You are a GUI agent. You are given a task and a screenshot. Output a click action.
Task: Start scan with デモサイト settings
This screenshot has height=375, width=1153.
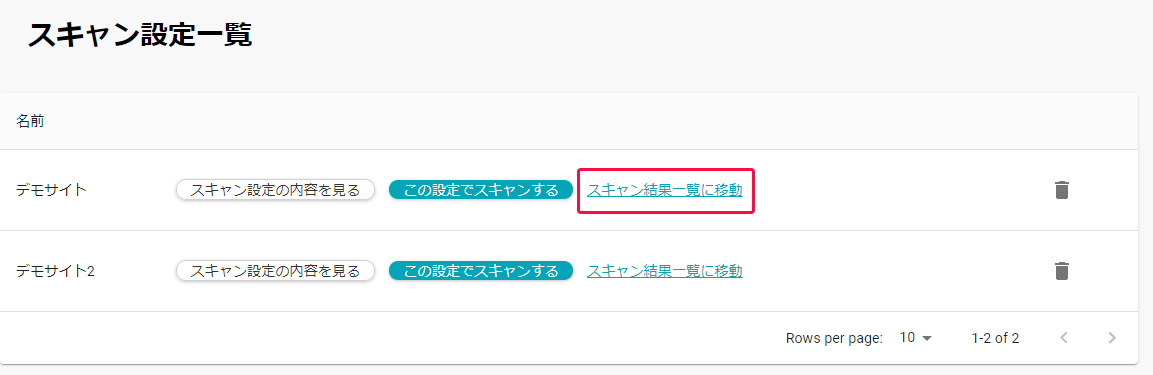(x=481, y=190)
